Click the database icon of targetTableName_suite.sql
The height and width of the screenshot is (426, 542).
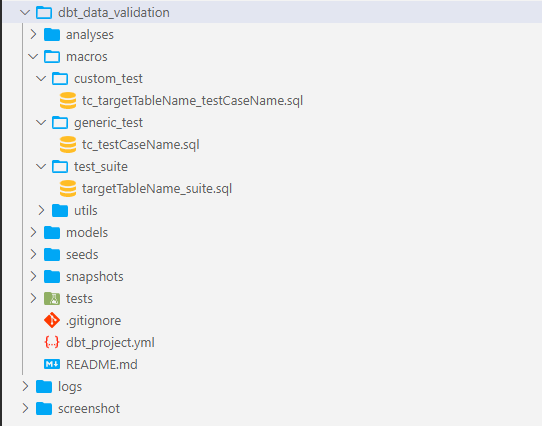68,188
